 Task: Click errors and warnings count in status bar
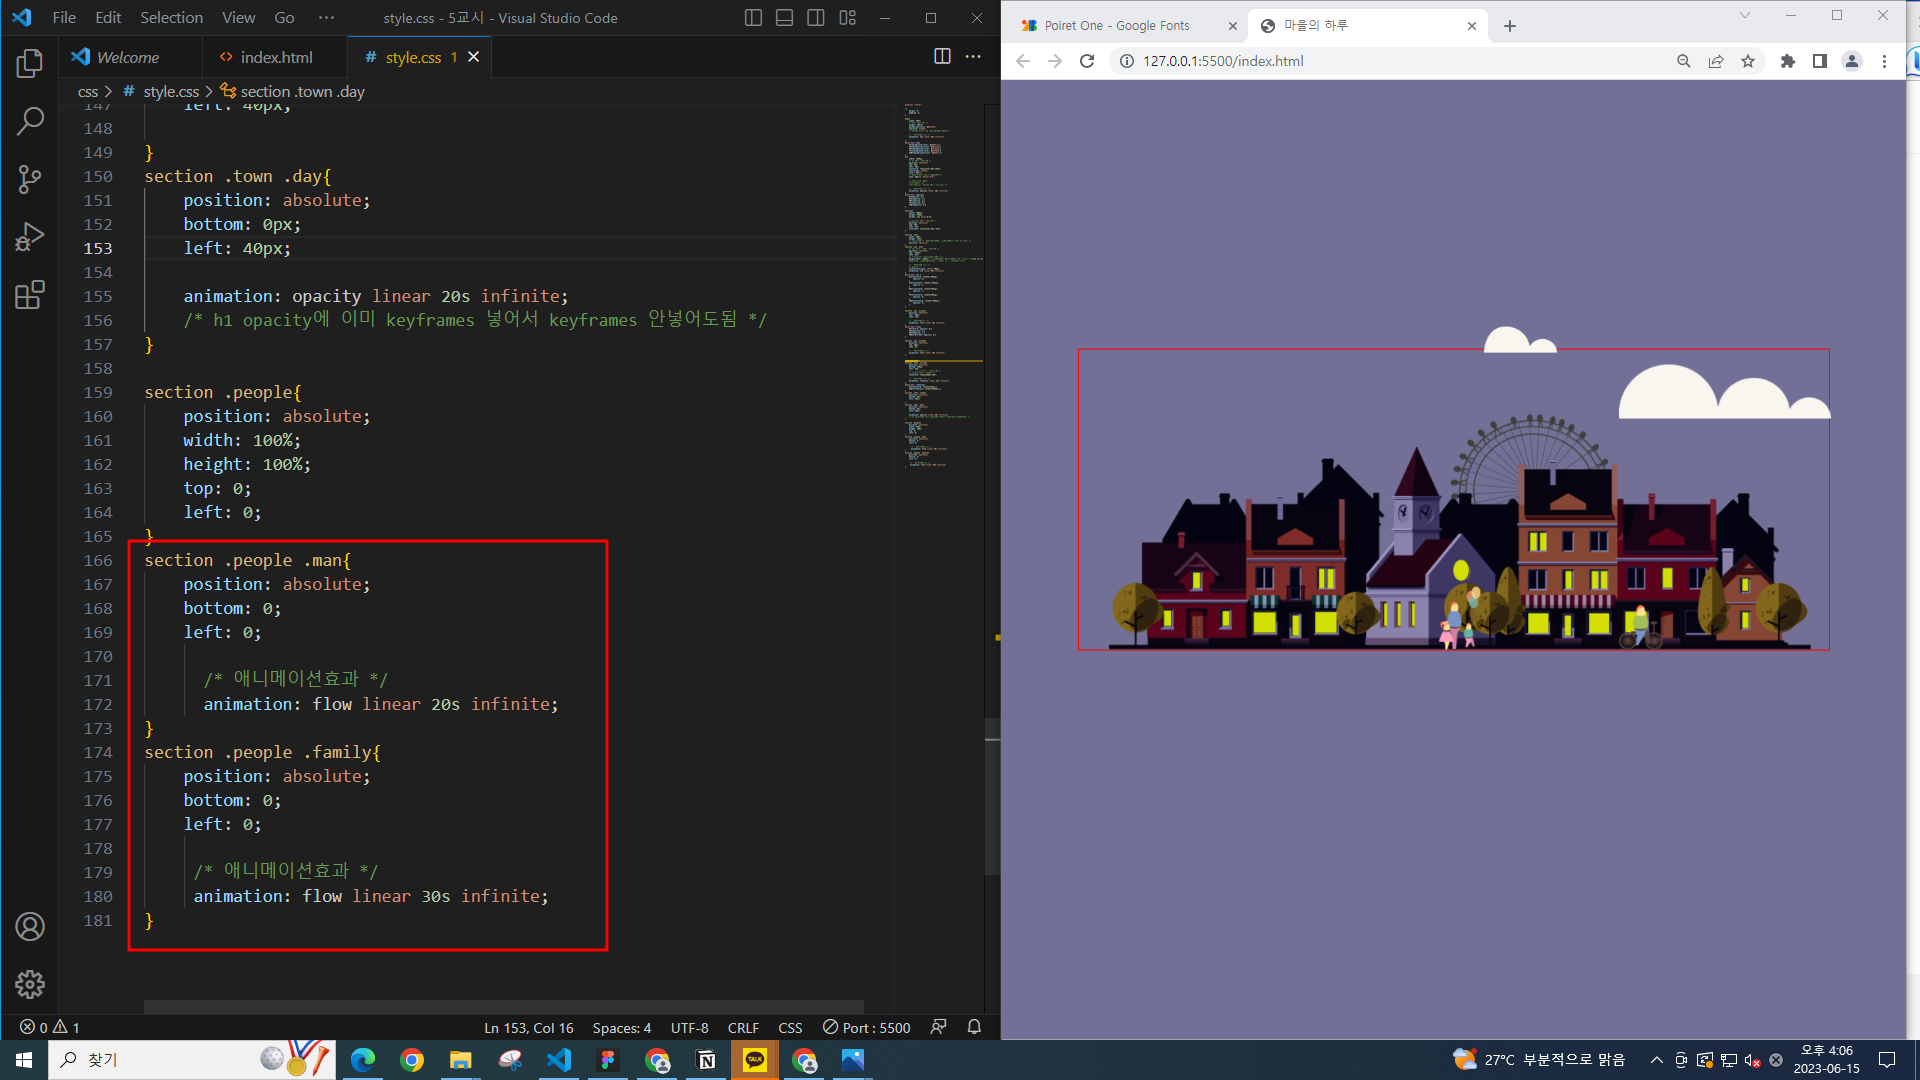(50, 1028)
